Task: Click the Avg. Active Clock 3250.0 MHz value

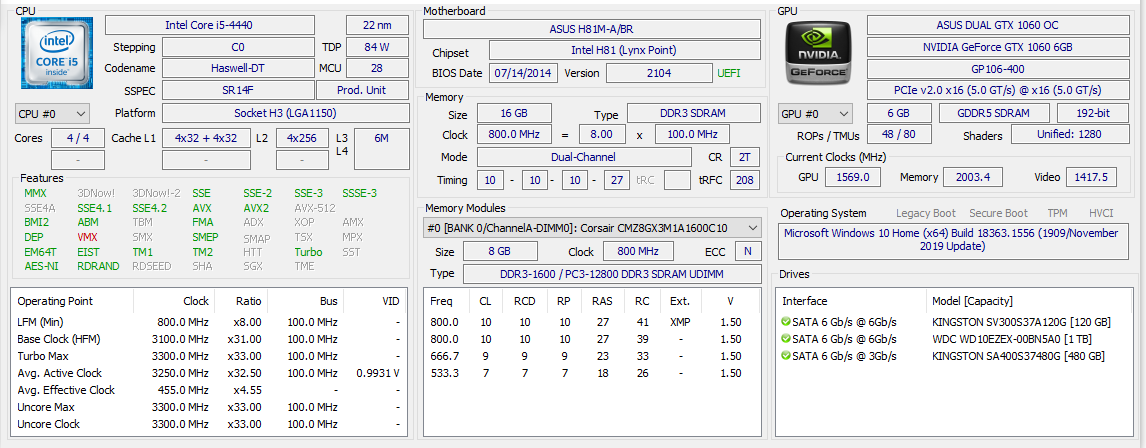Action: click(x=183, y=373)
